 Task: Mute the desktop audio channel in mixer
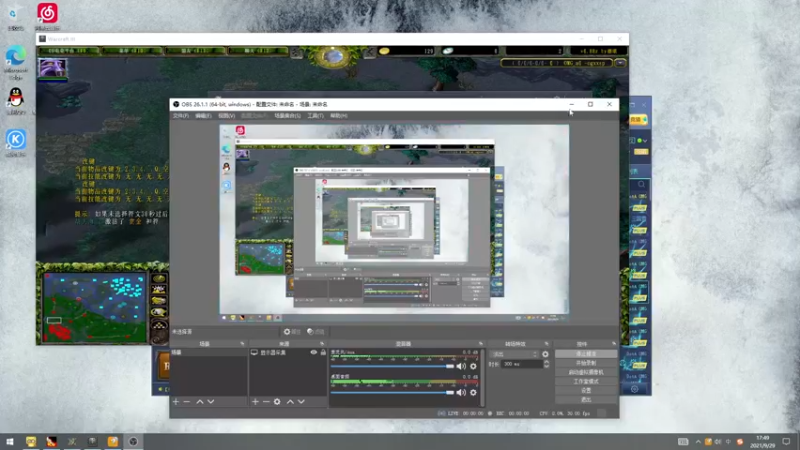click(x=461, y=392)
